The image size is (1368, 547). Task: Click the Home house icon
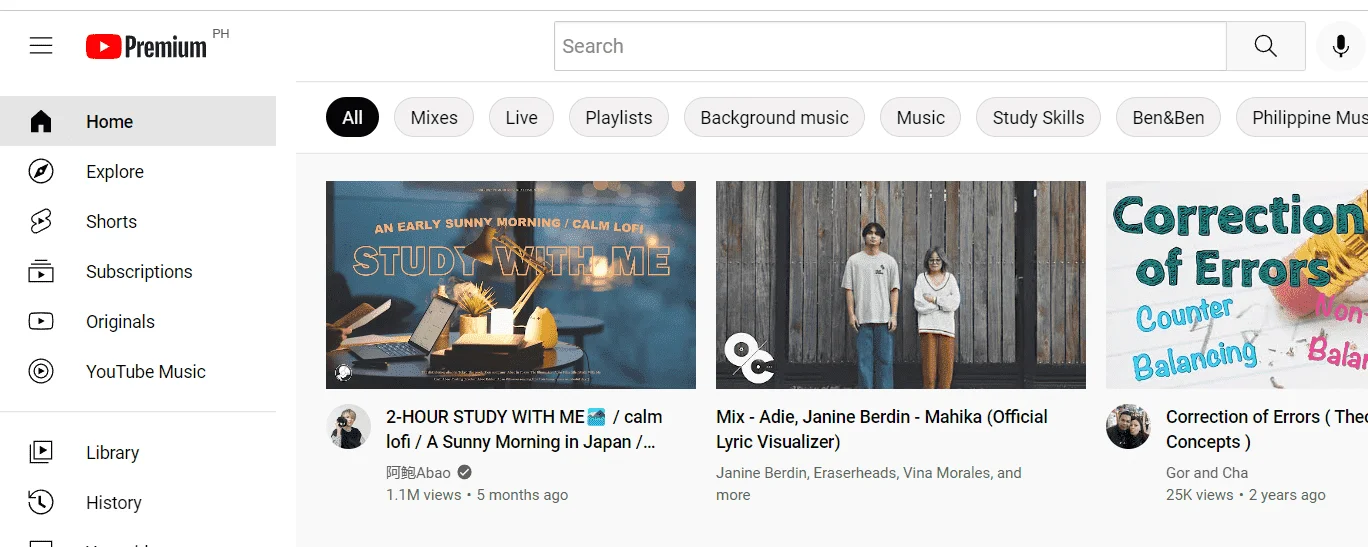tap(41, 122)
